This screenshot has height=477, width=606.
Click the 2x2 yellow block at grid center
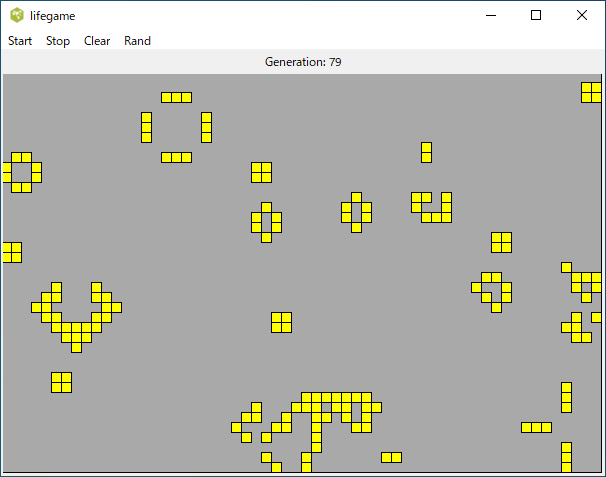coord(281,322)
